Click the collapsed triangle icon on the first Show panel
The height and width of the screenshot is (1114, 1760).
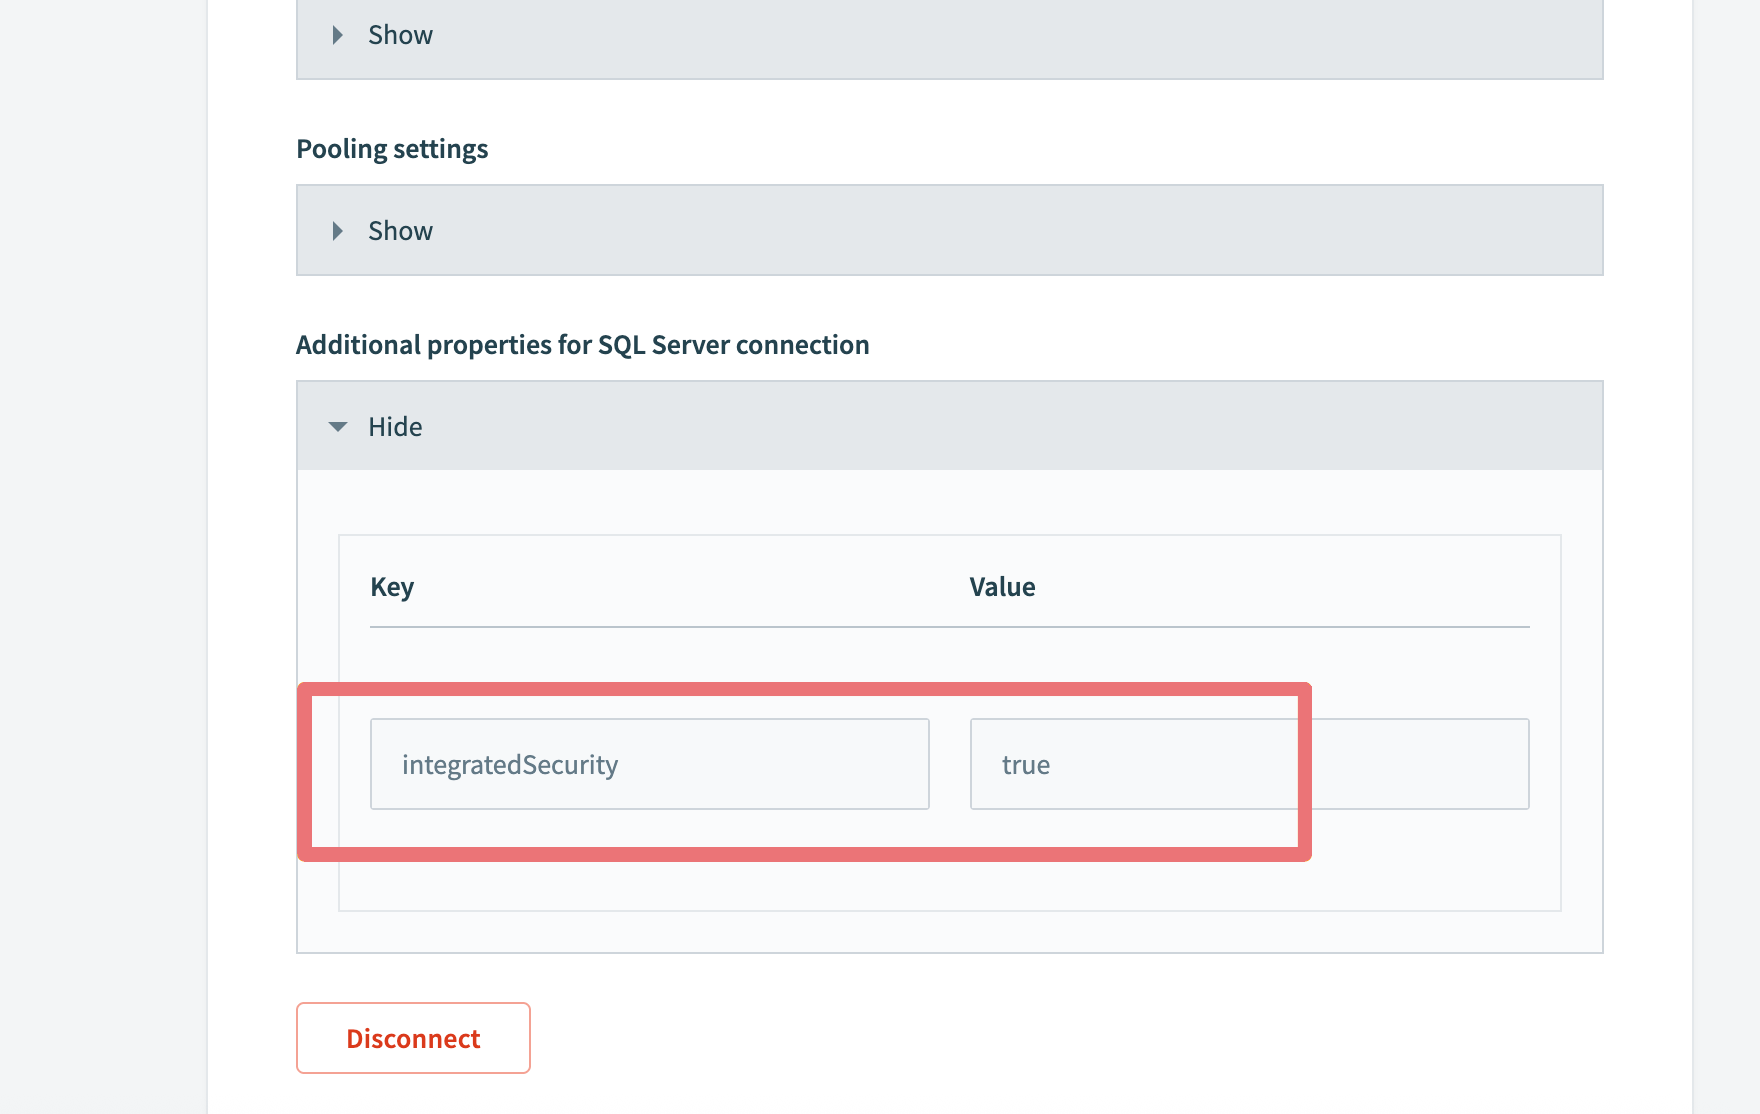coord(337,35)
